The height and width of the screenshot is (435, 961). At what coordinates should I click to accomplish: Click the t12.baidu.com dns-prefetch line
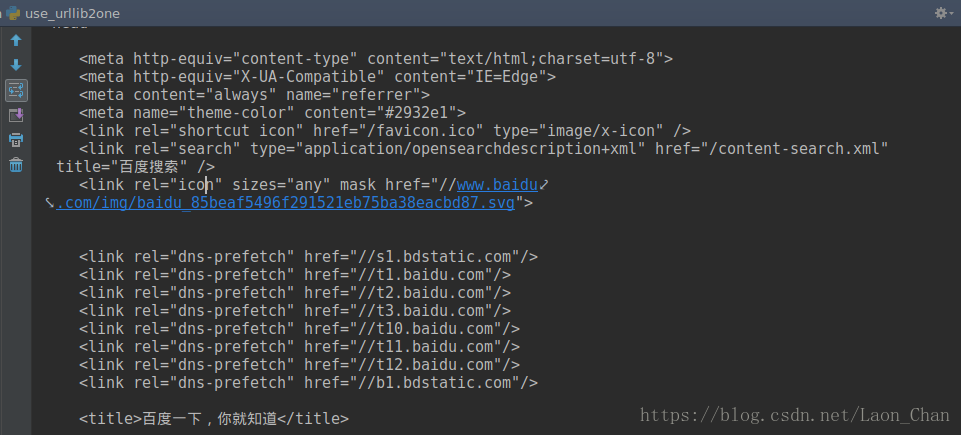(x=299, y=365)
